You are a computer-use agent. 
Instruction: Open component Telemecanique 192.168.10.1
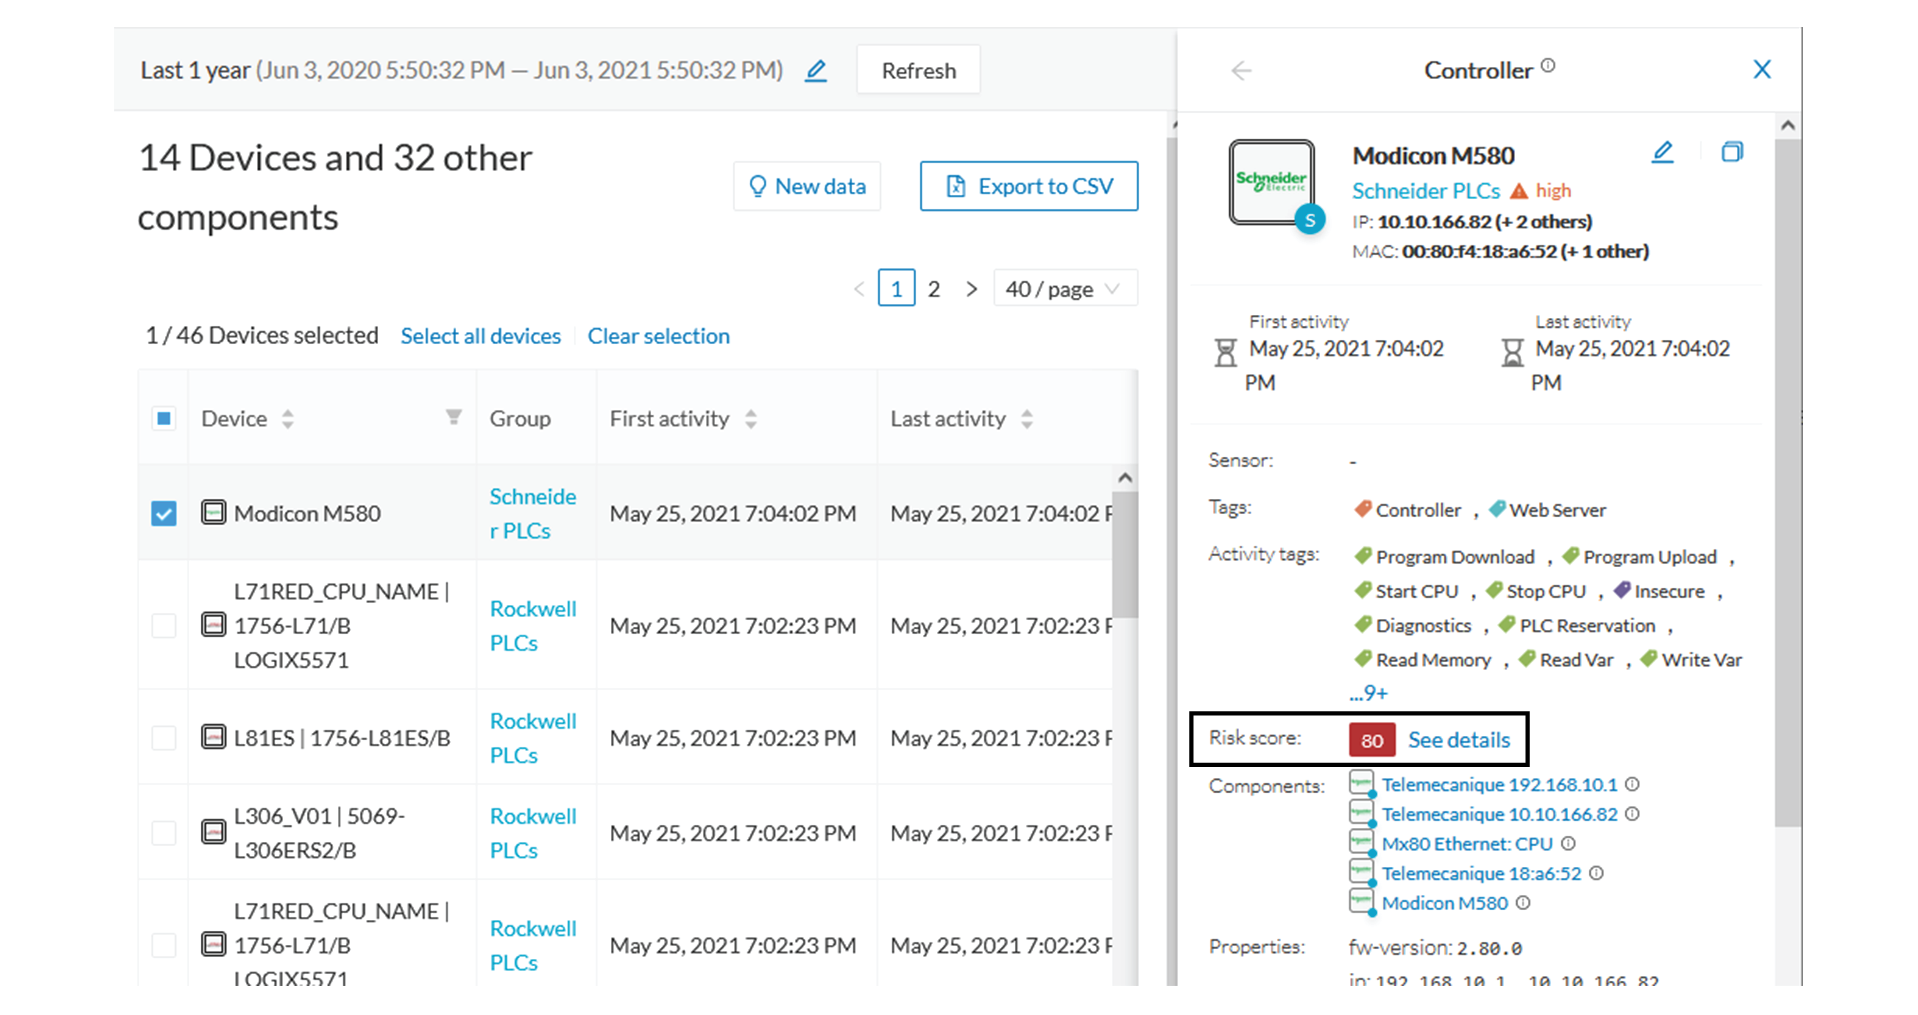[x=1499, y=785]
